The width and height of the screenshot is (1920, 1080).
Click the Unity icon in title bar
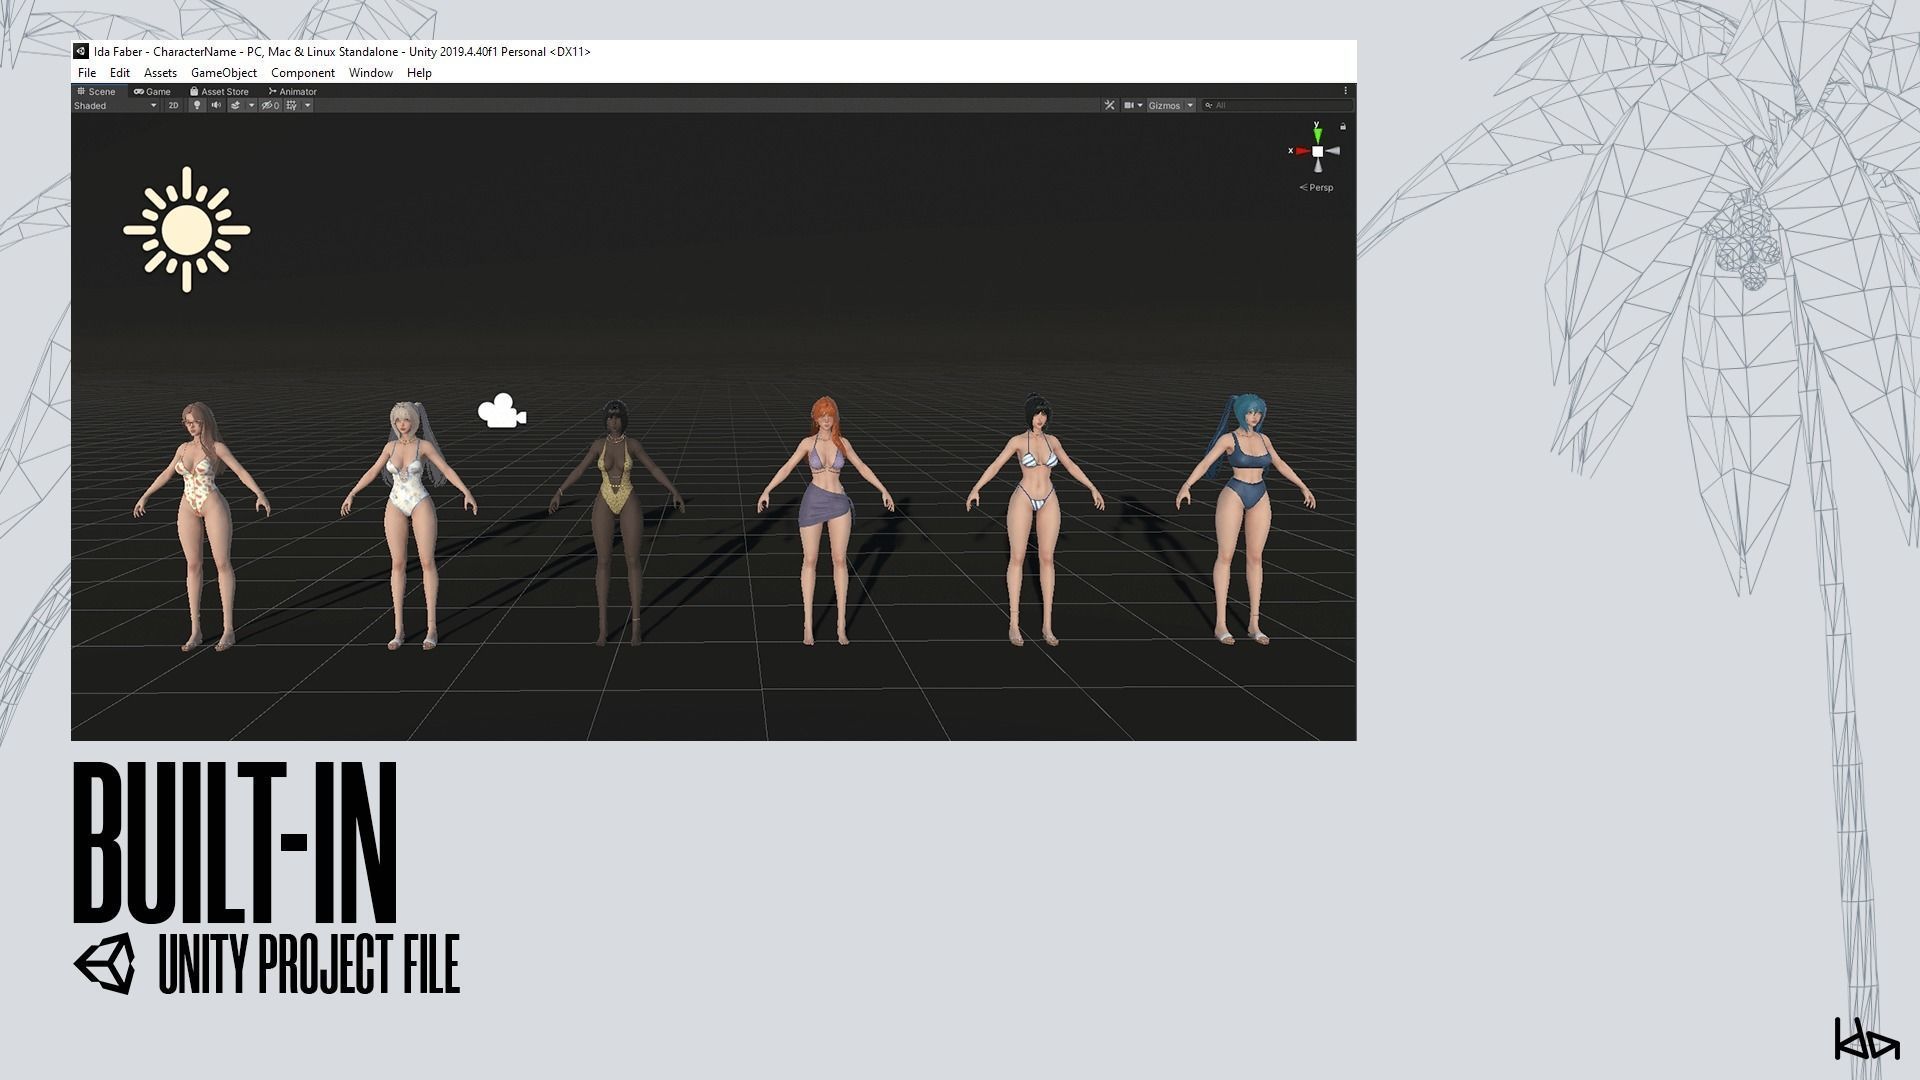click(81, 51)
